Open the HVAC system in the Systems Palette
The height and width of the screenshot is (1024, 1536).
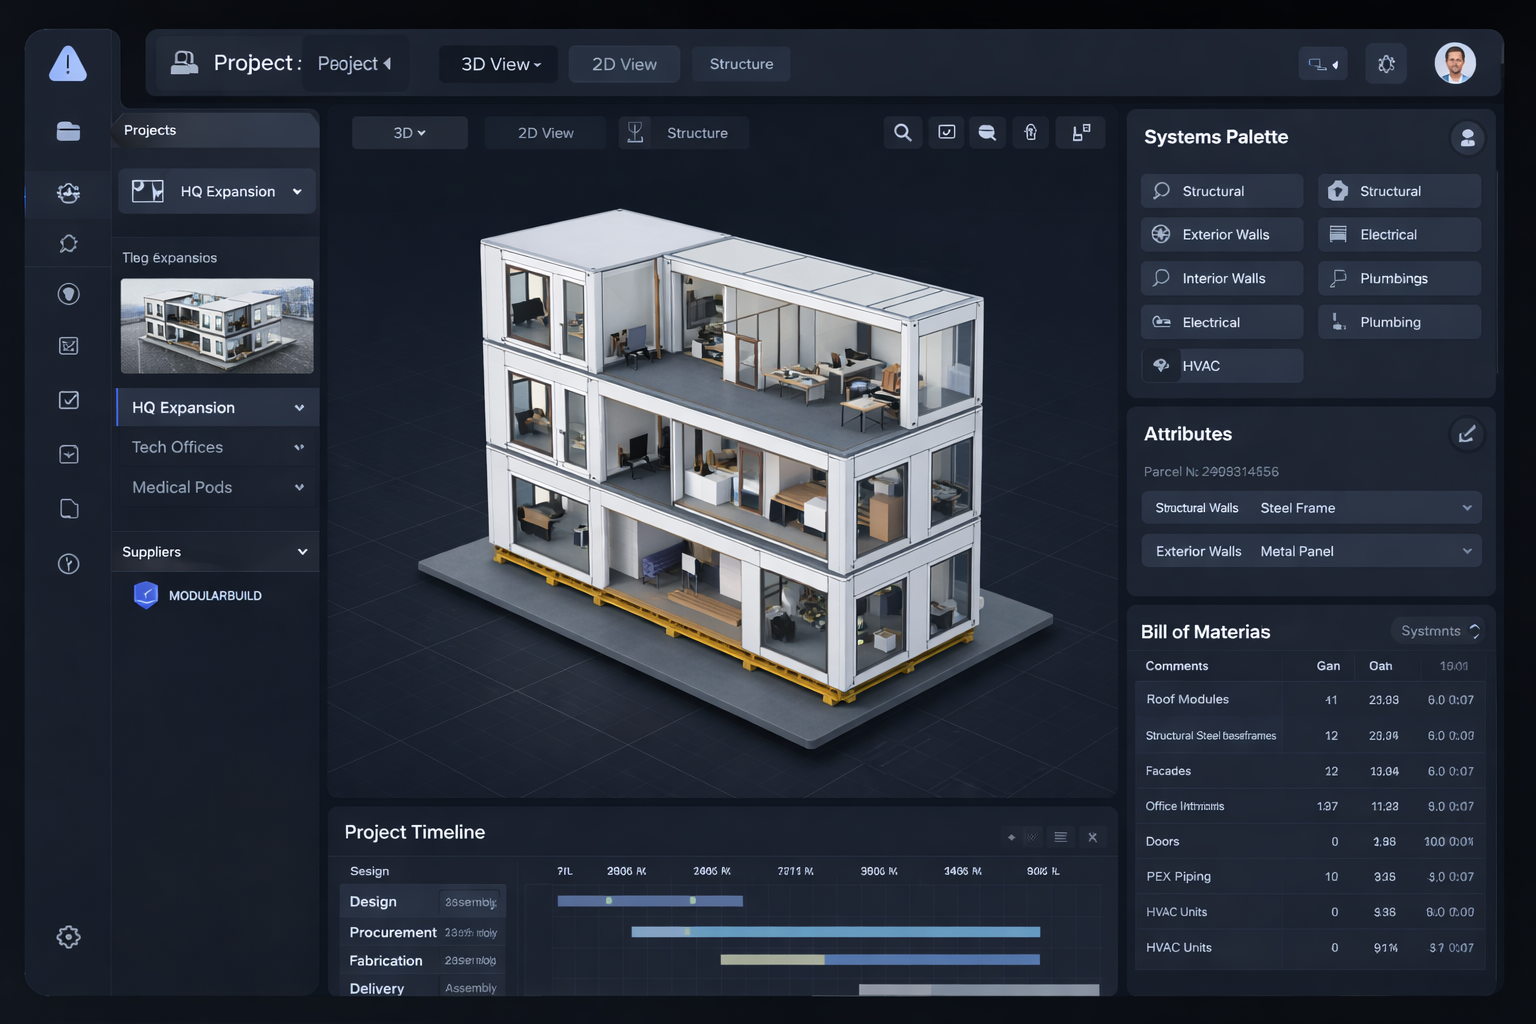1221,365
